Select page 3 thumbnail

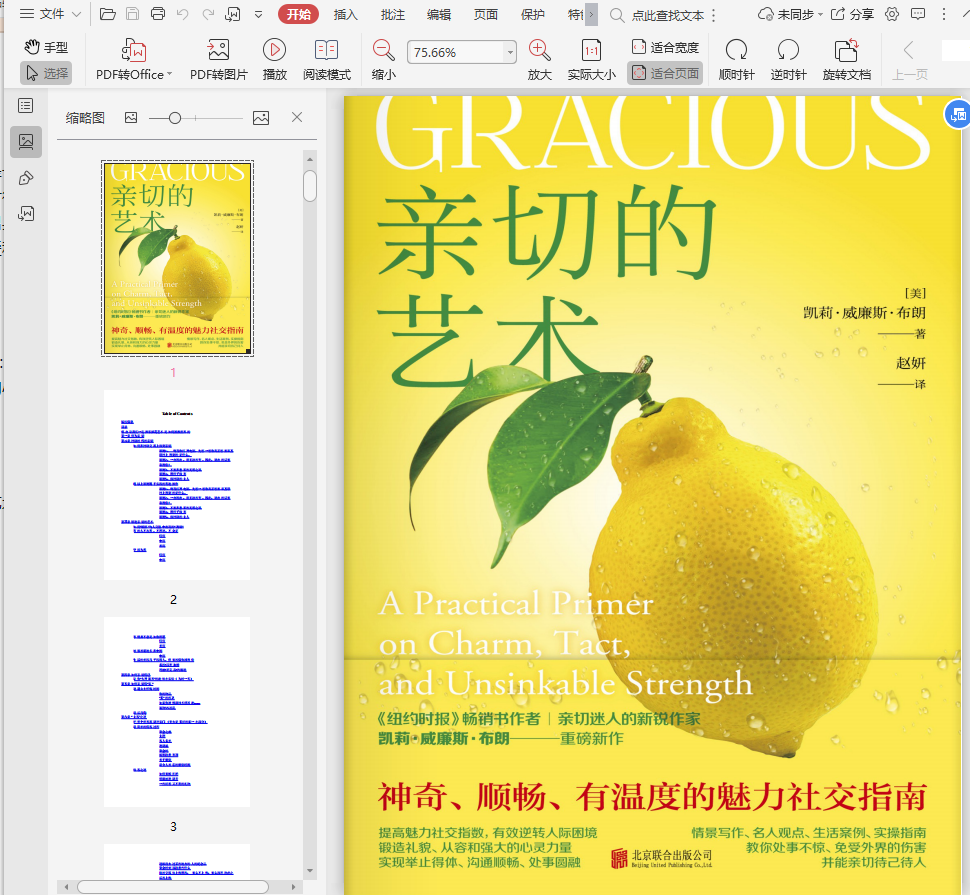(177, 712)
